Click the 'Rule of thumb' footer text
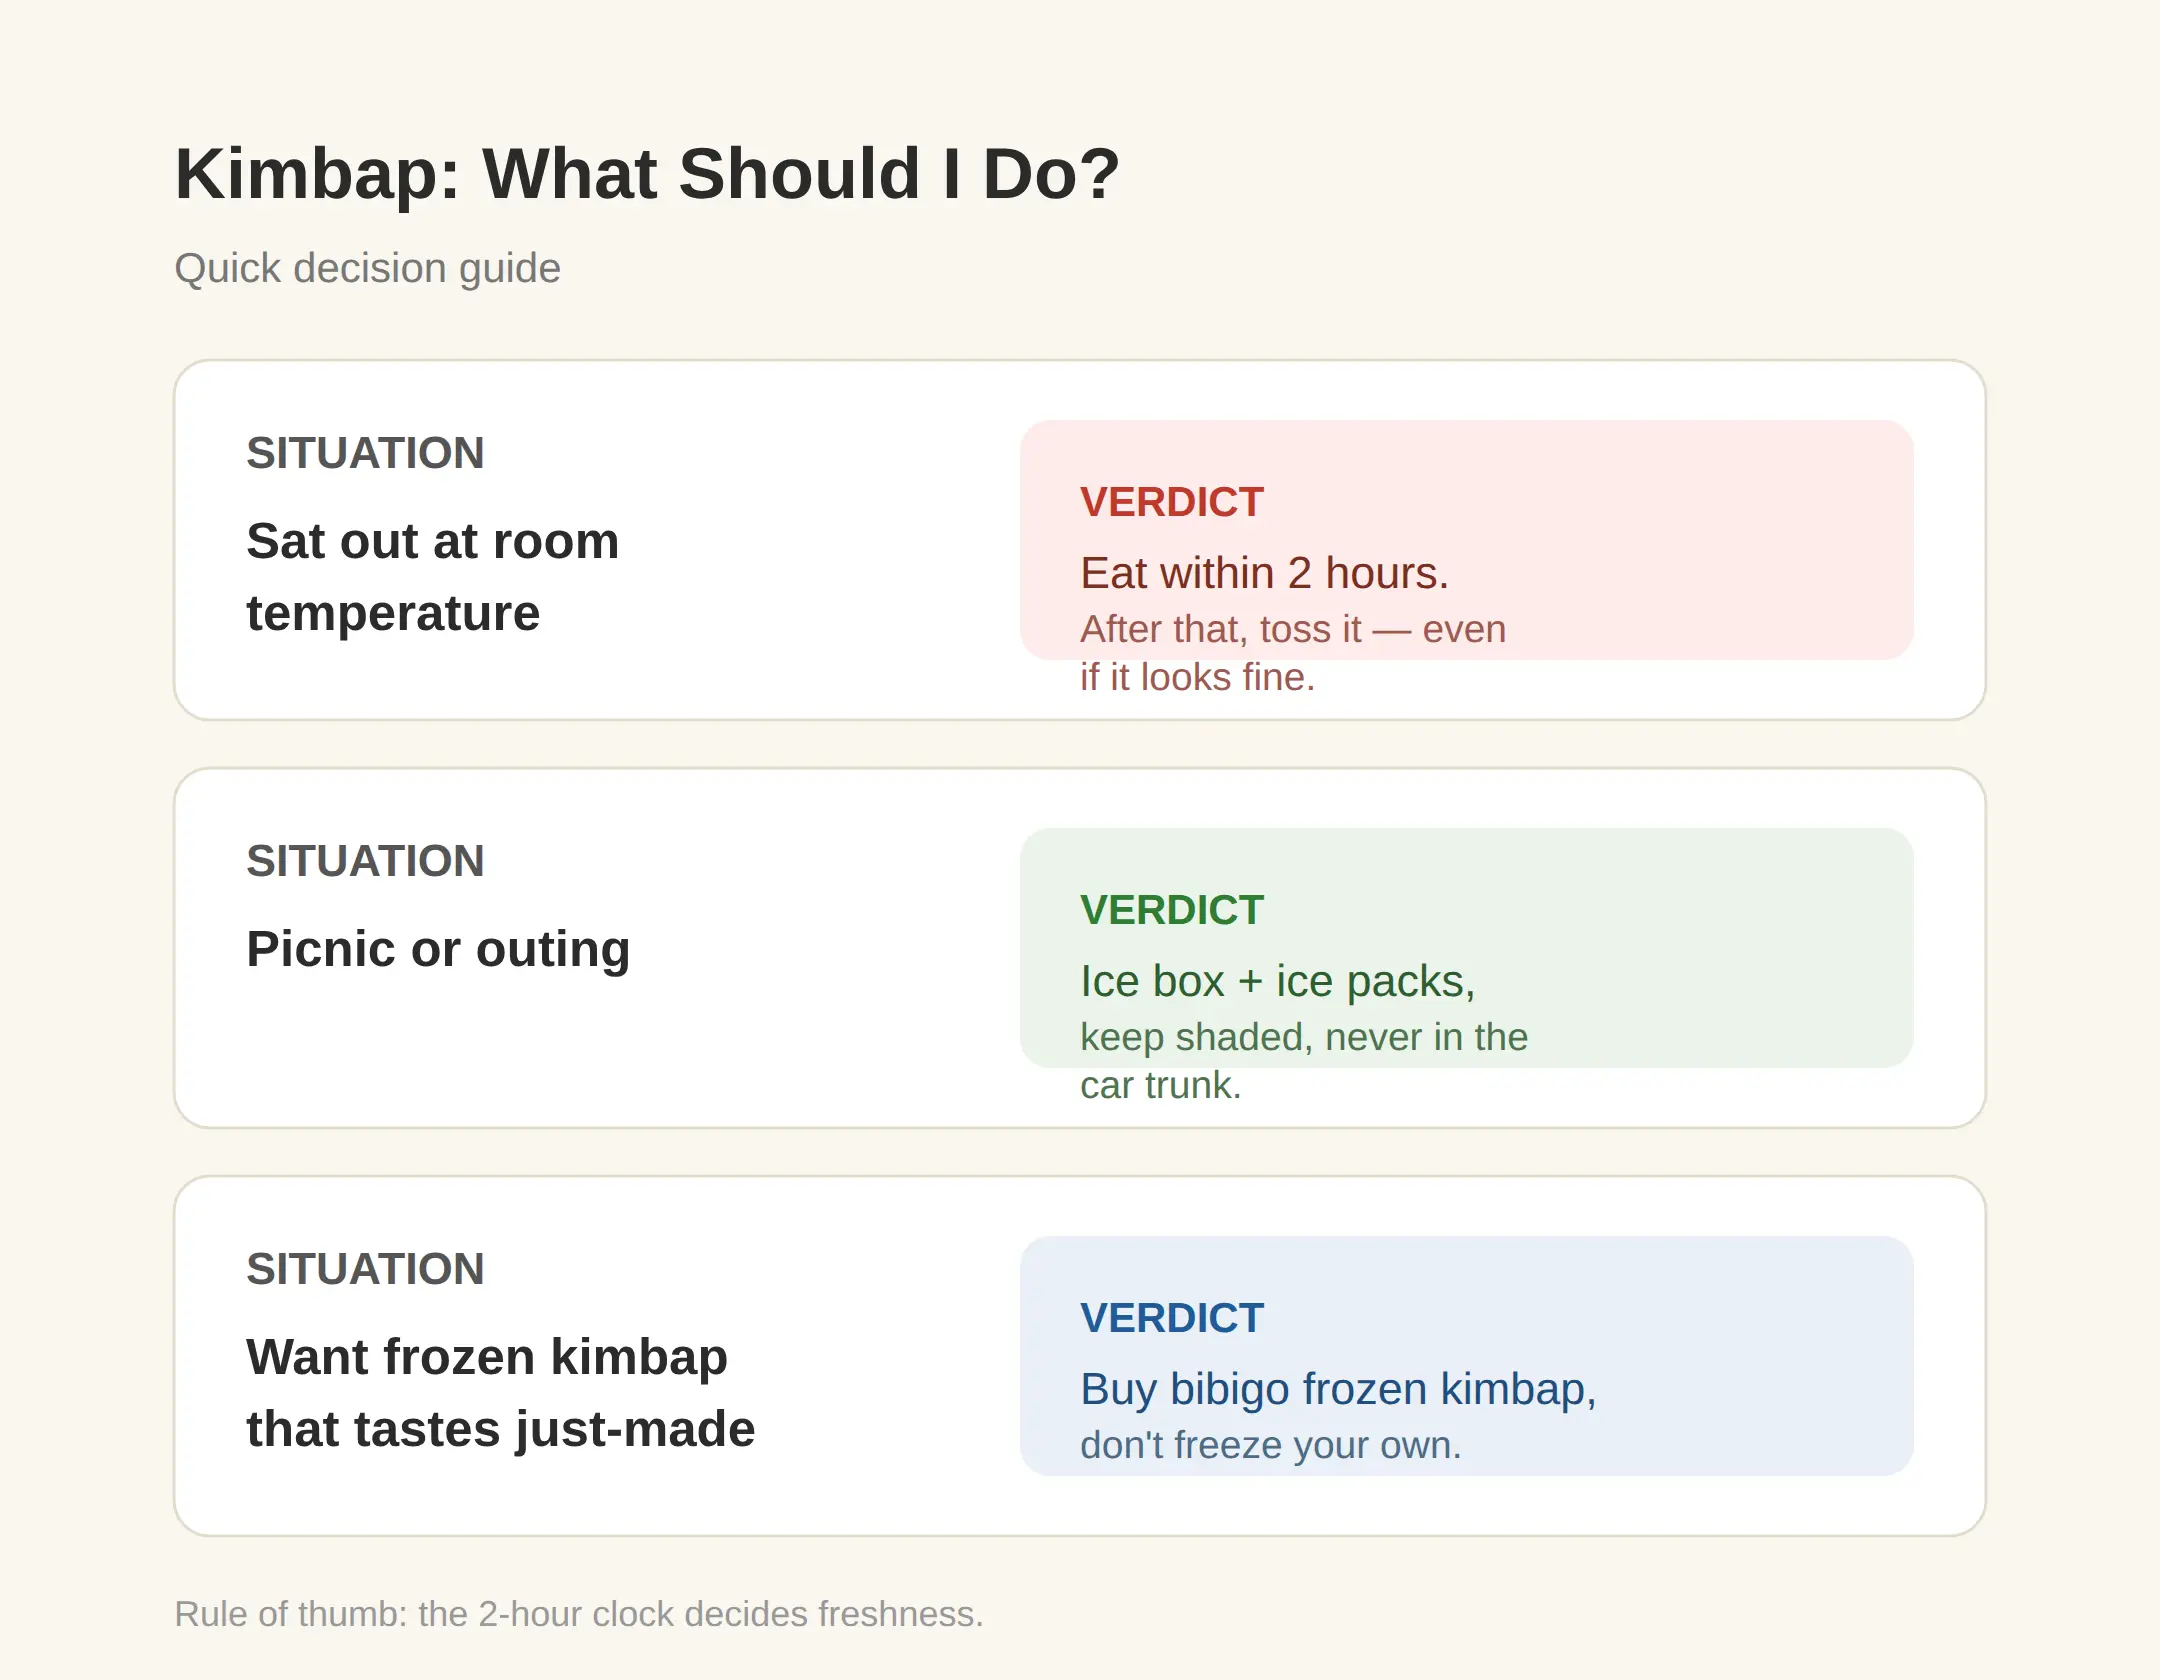Screen dimensions: 2160x1680 coord(579,1614)
